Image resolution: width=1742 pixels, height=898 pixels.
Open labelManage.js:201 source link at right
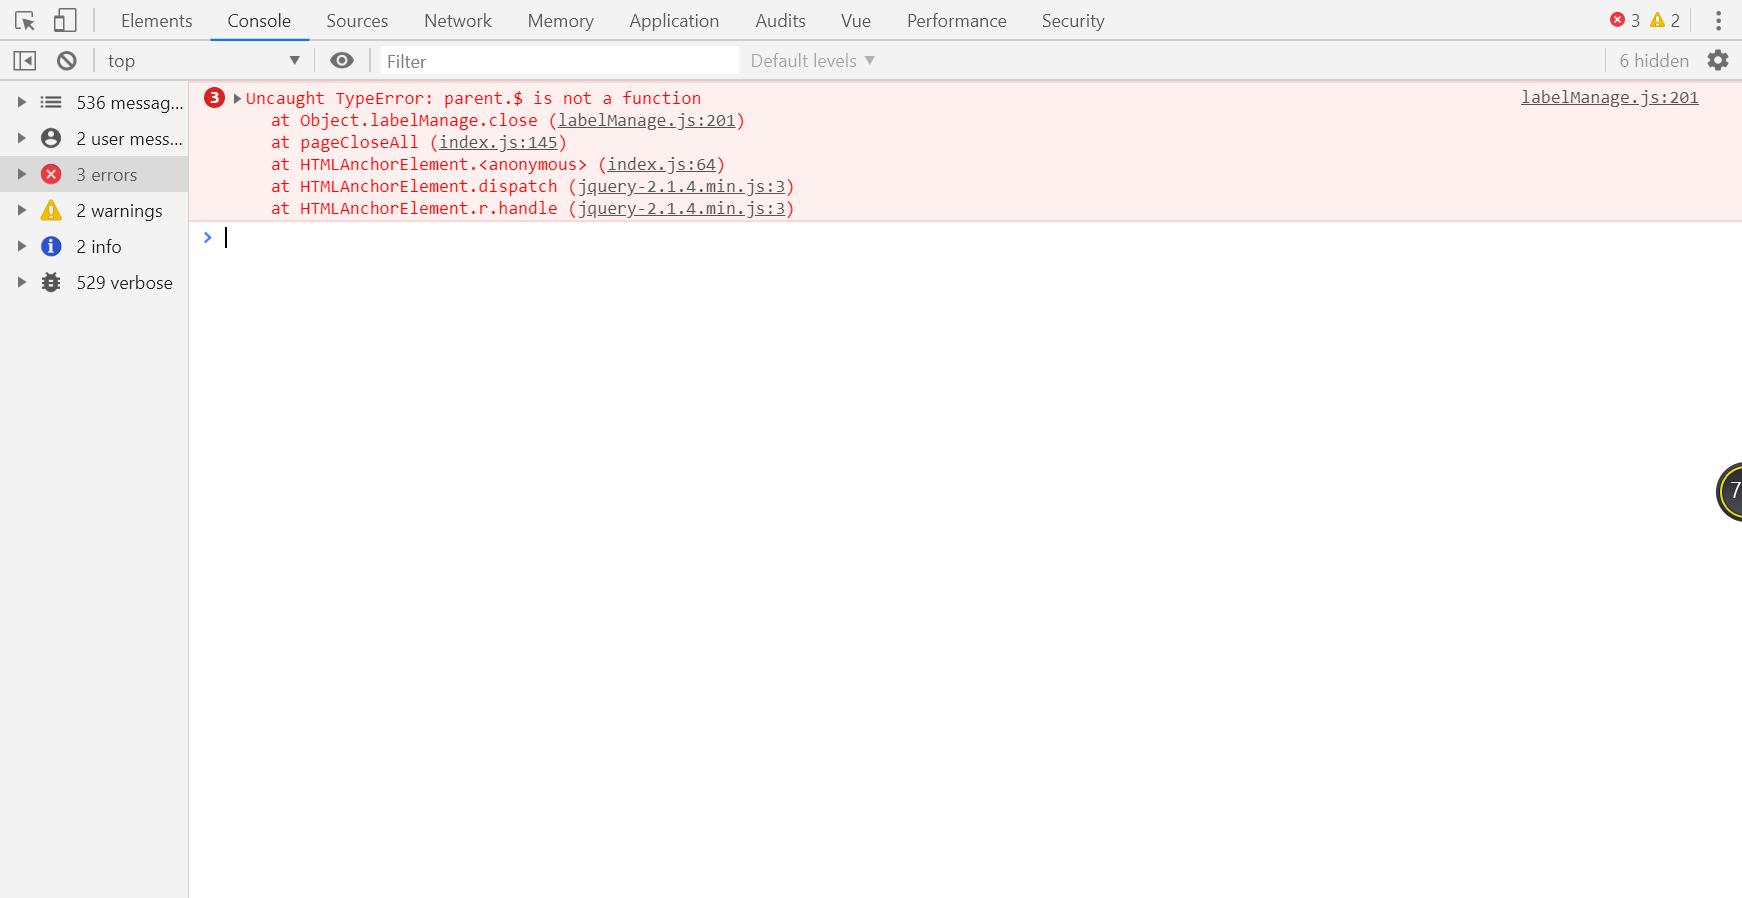(x=1609, y=97)
